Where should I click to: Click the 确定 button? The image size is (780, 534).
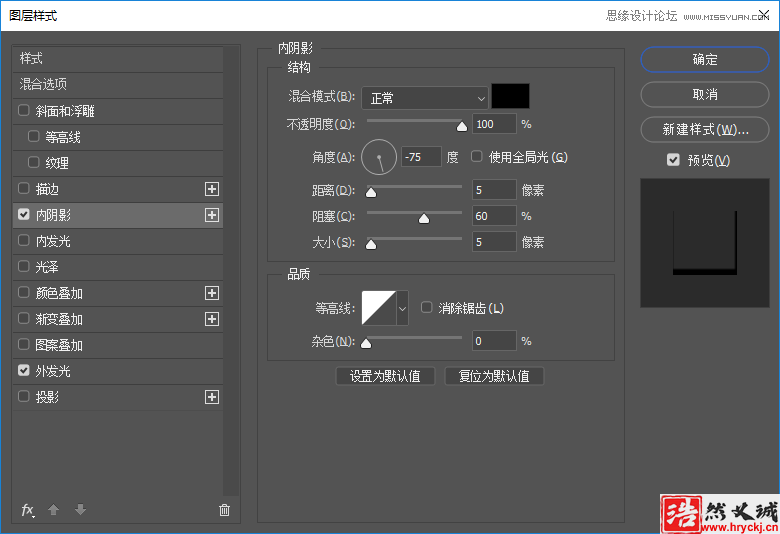click(705, 60)
